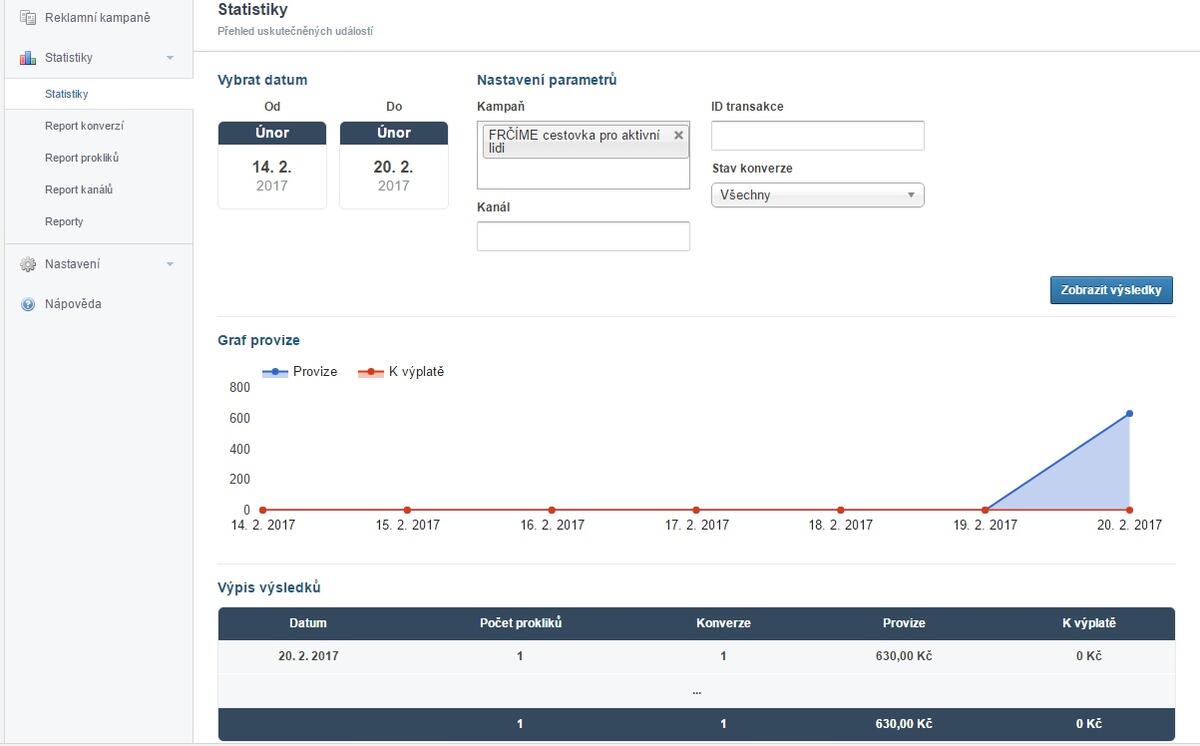Click the ID transakce input field
Viewport: 1200px width, 746px height.
[817, 136]
